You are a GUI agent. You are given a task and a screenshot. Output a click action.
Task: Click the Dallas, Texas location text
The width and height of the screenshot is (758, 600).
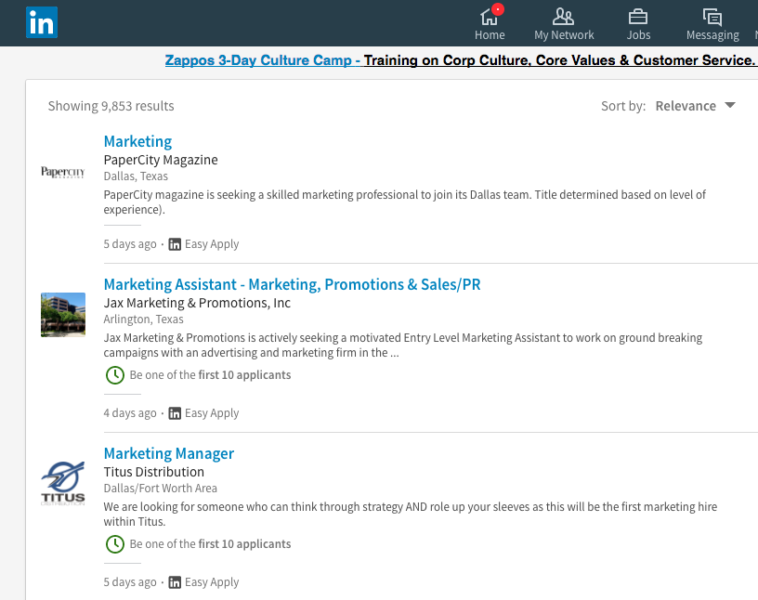(x=136, y=176)
